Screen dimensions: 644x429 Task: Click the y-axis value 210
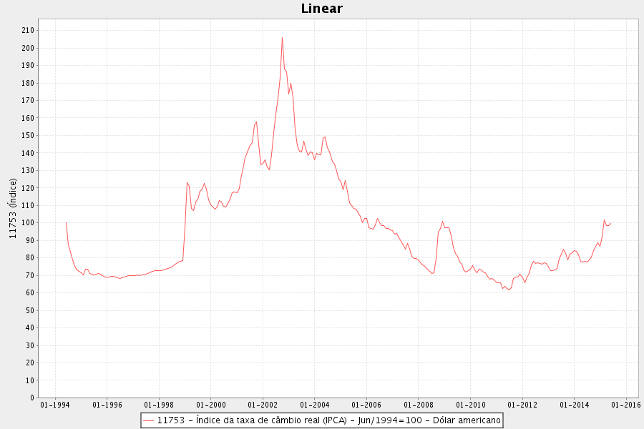tap(28, 30)
